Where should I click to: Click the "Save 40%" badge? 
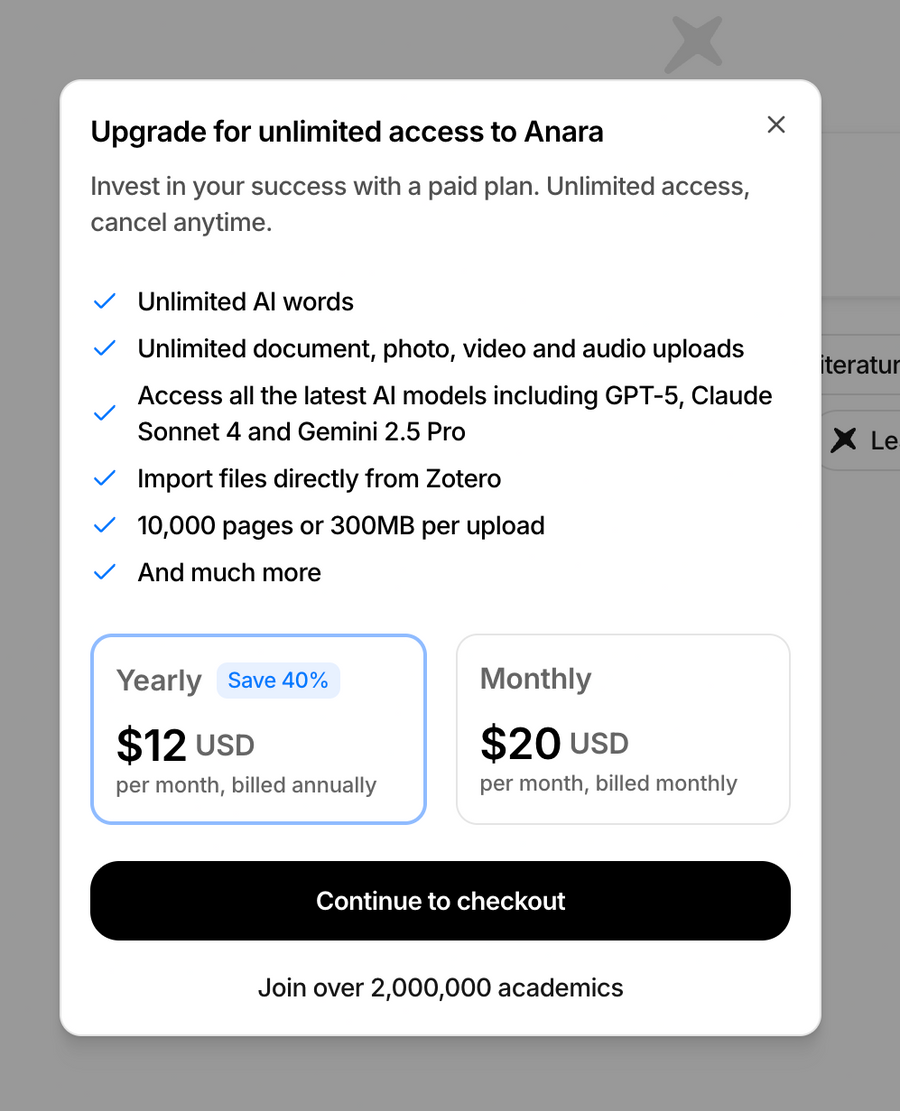point(278,680)
